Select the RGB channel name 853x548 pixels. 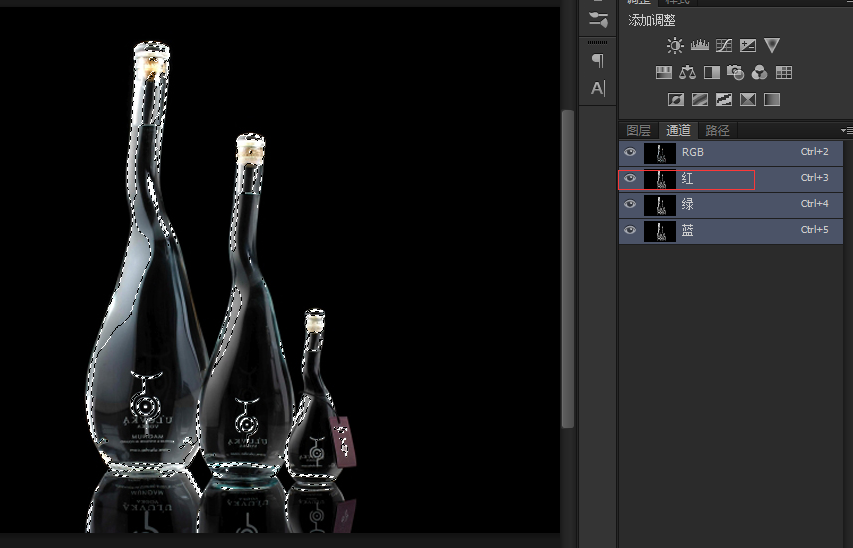(693, 152)
